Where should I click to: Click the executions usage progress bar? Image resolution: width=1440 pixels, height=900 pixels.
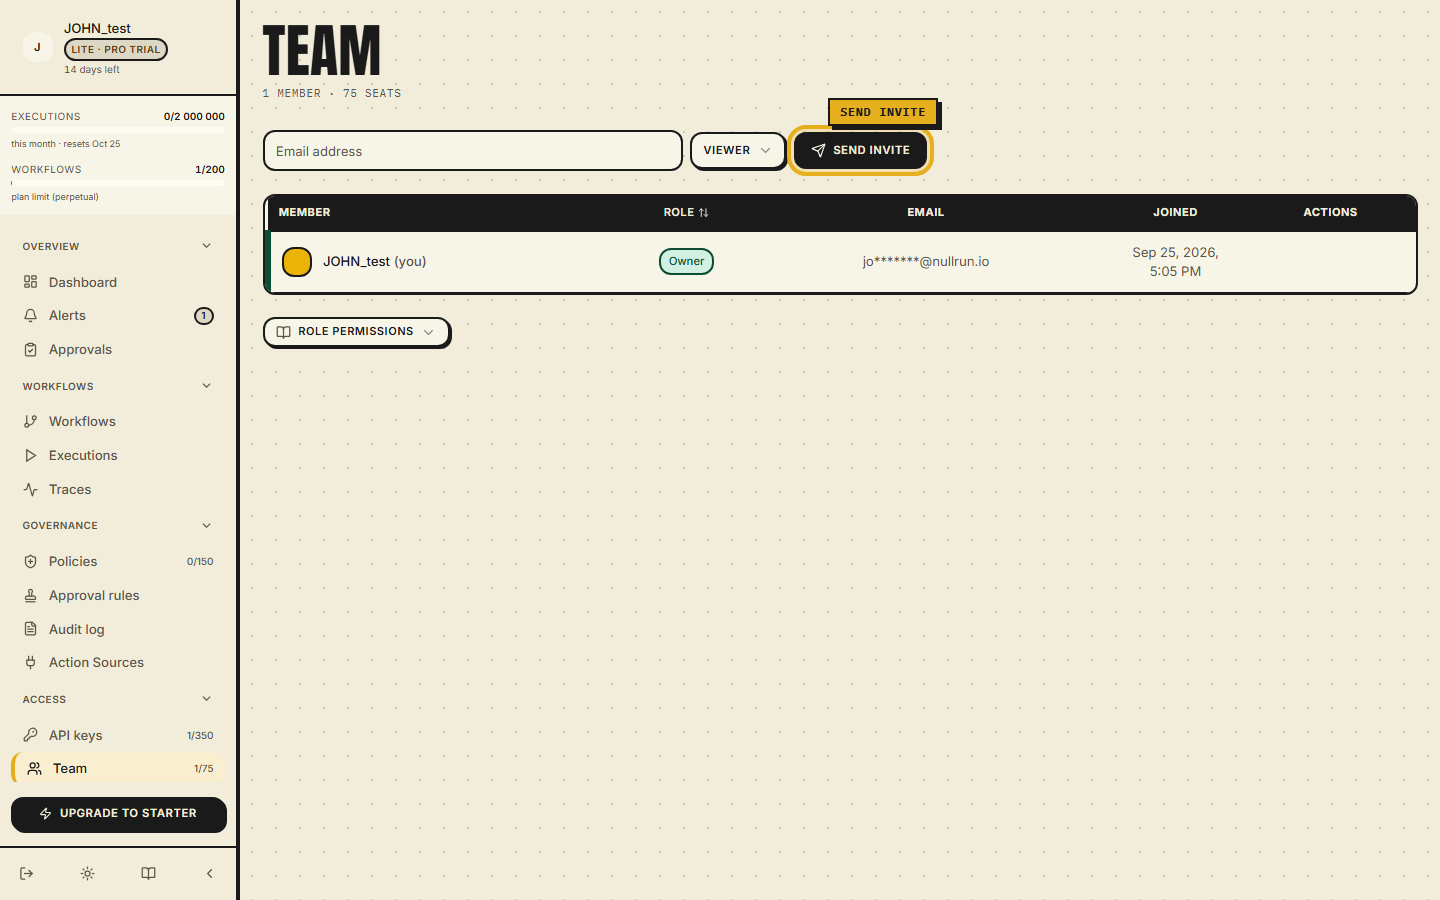pyautogui.click(x=118, y=130)
